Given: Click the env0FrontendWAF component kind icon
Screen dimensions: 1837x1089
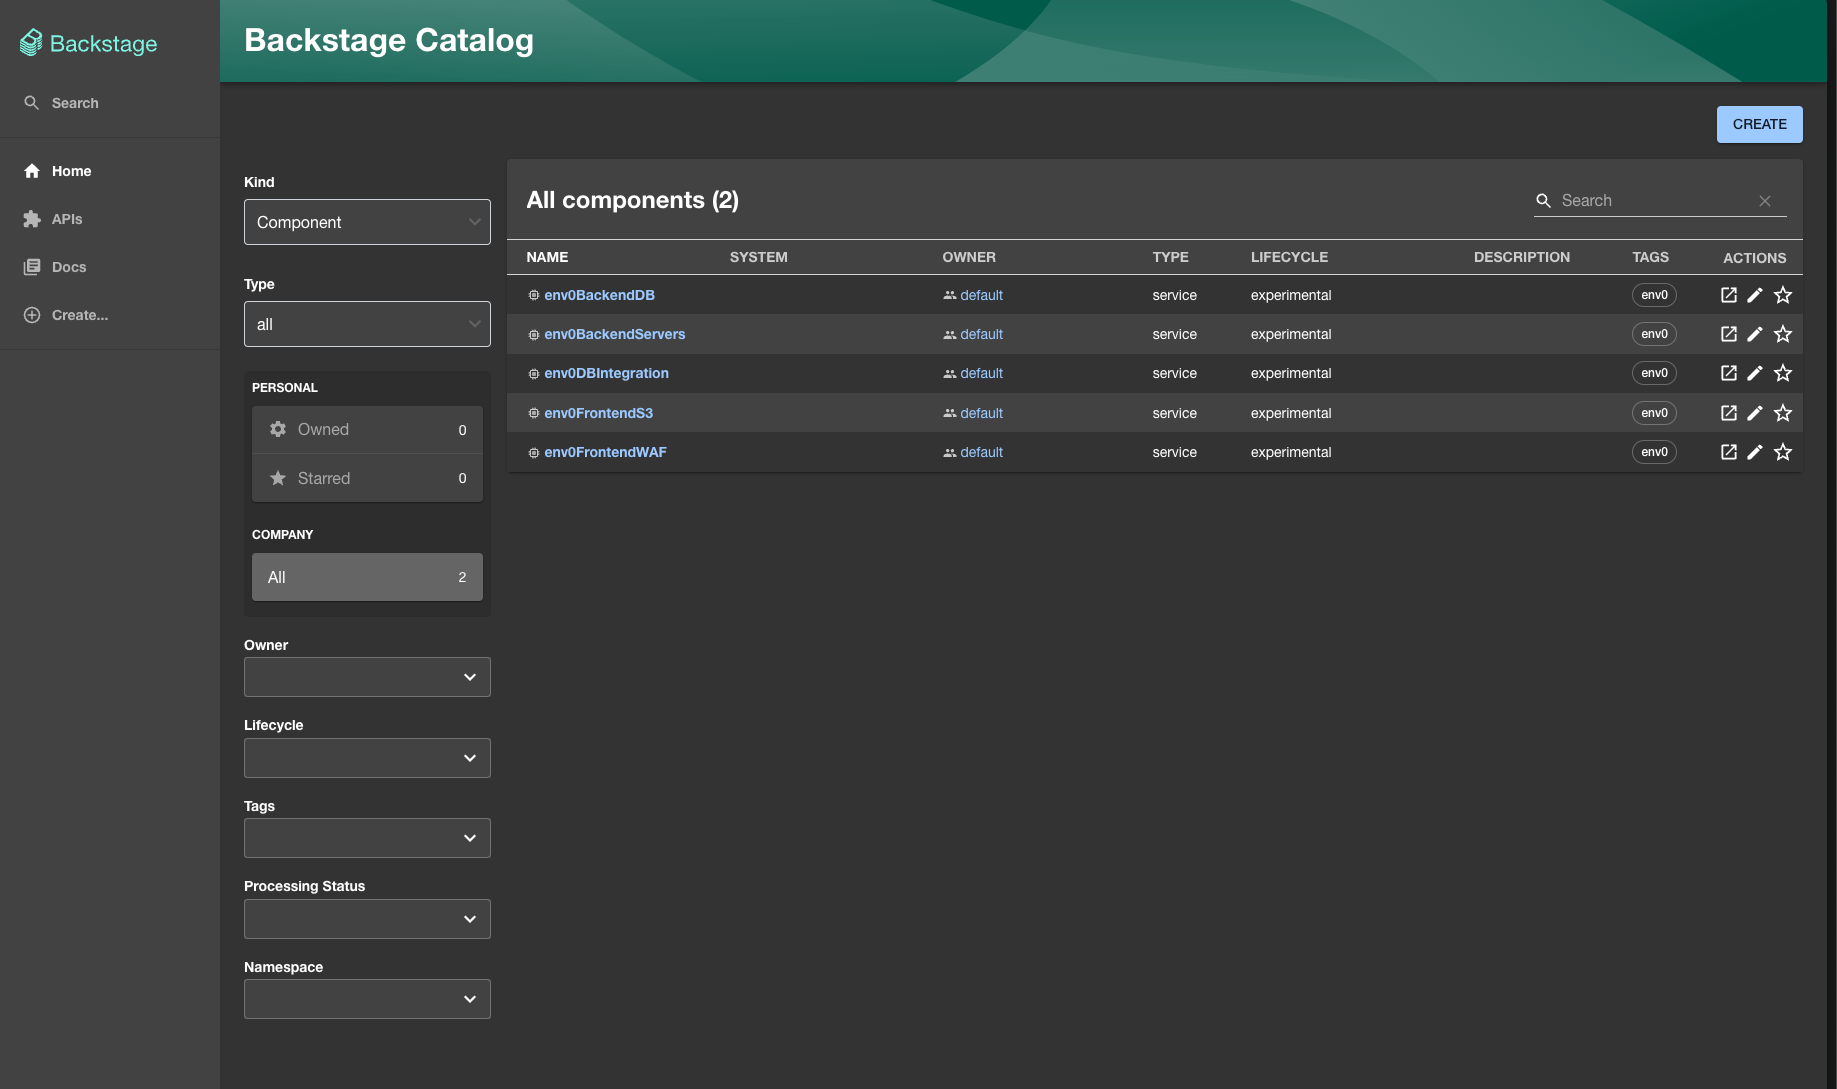Looking at the screenshot, I should [534, 452].
